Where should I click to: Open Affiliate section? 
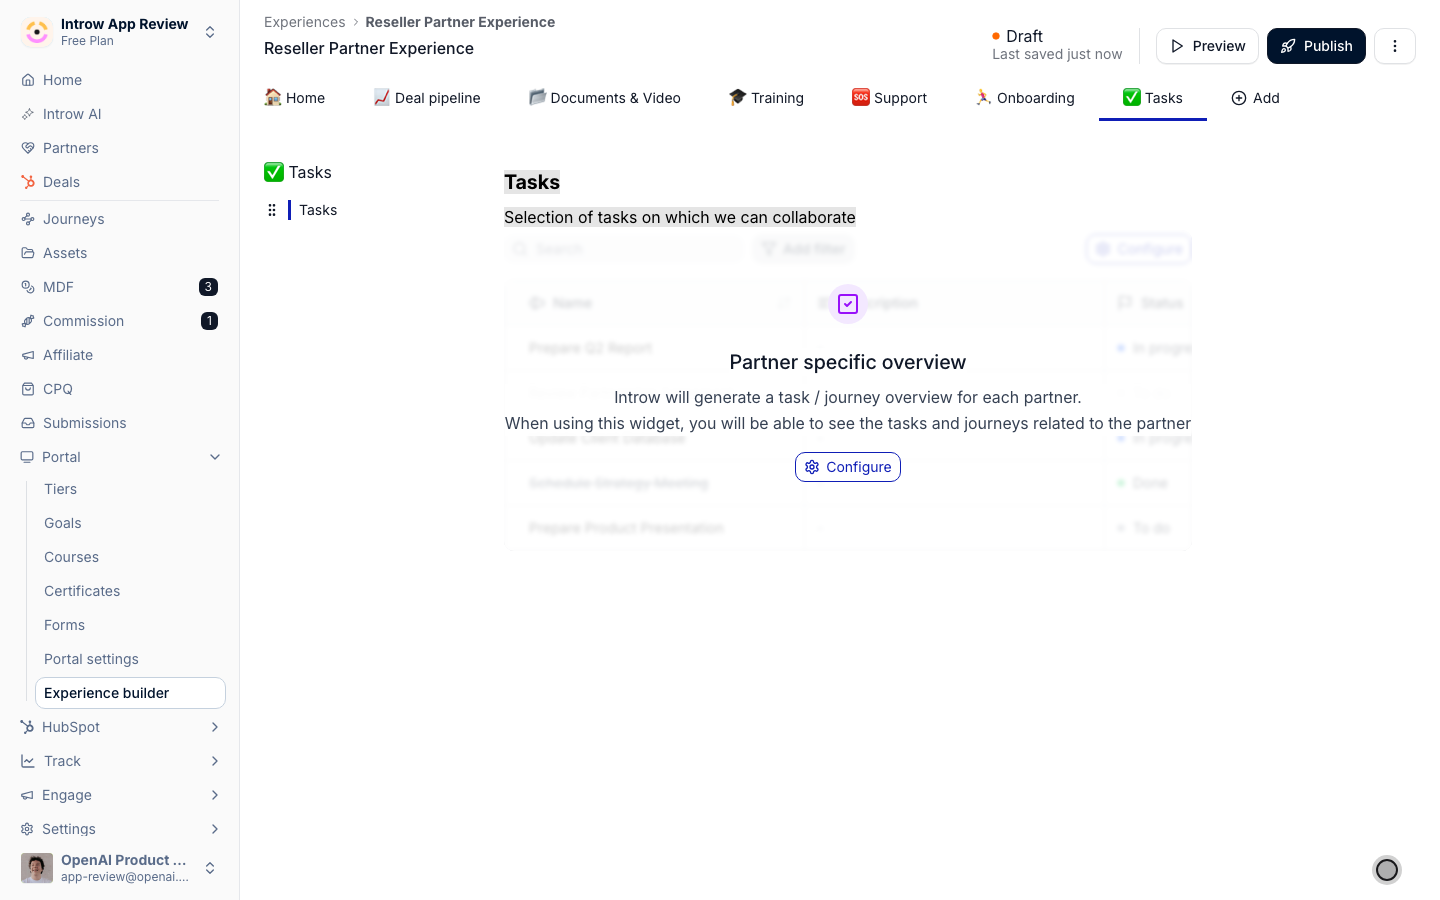pos(120,355)
